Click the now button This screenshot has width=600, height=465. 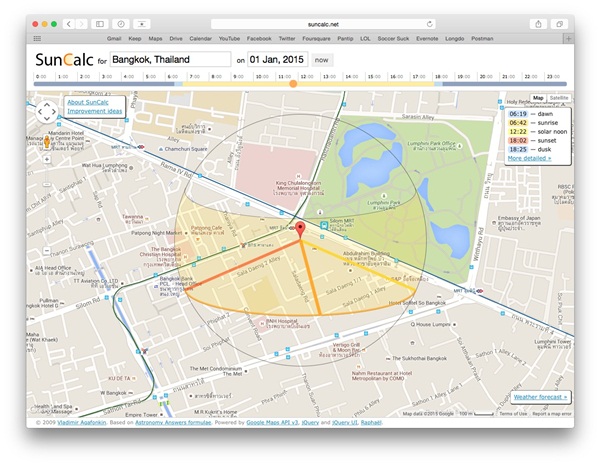pyautogui.click(x=321, y=60)
